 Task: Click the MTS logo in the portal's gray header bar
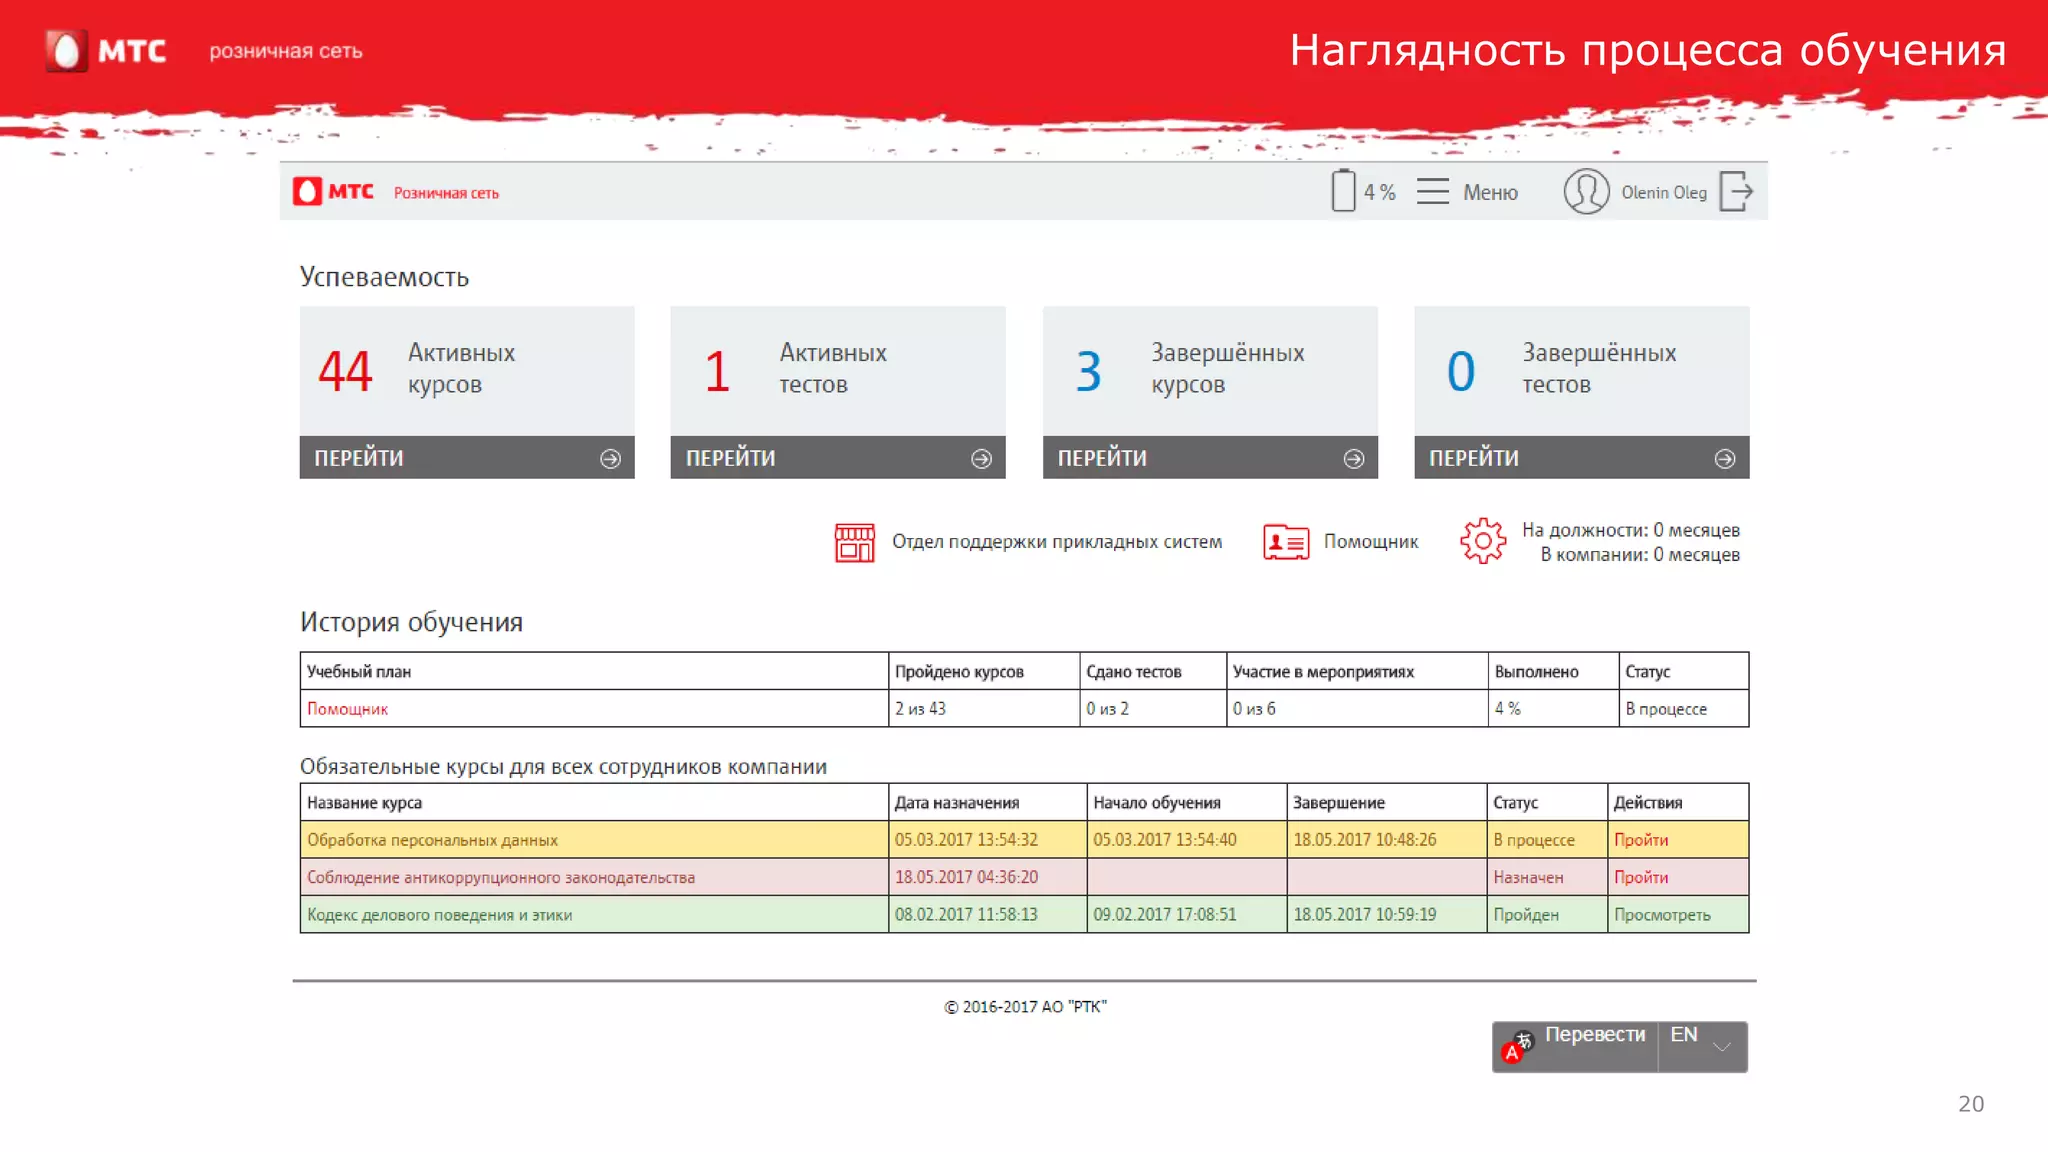click(334, 191)
